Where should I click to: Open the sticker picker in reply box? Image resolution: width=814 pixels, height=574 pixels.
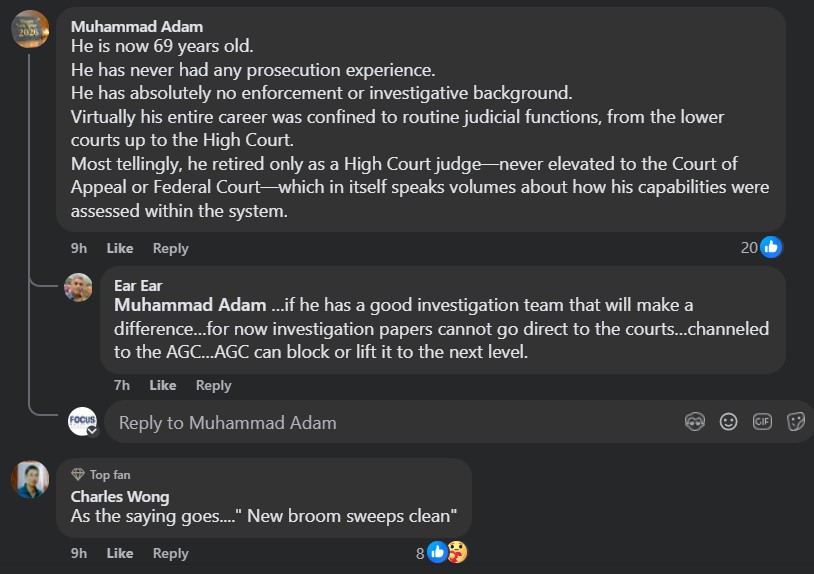click(x=796, y=422)
